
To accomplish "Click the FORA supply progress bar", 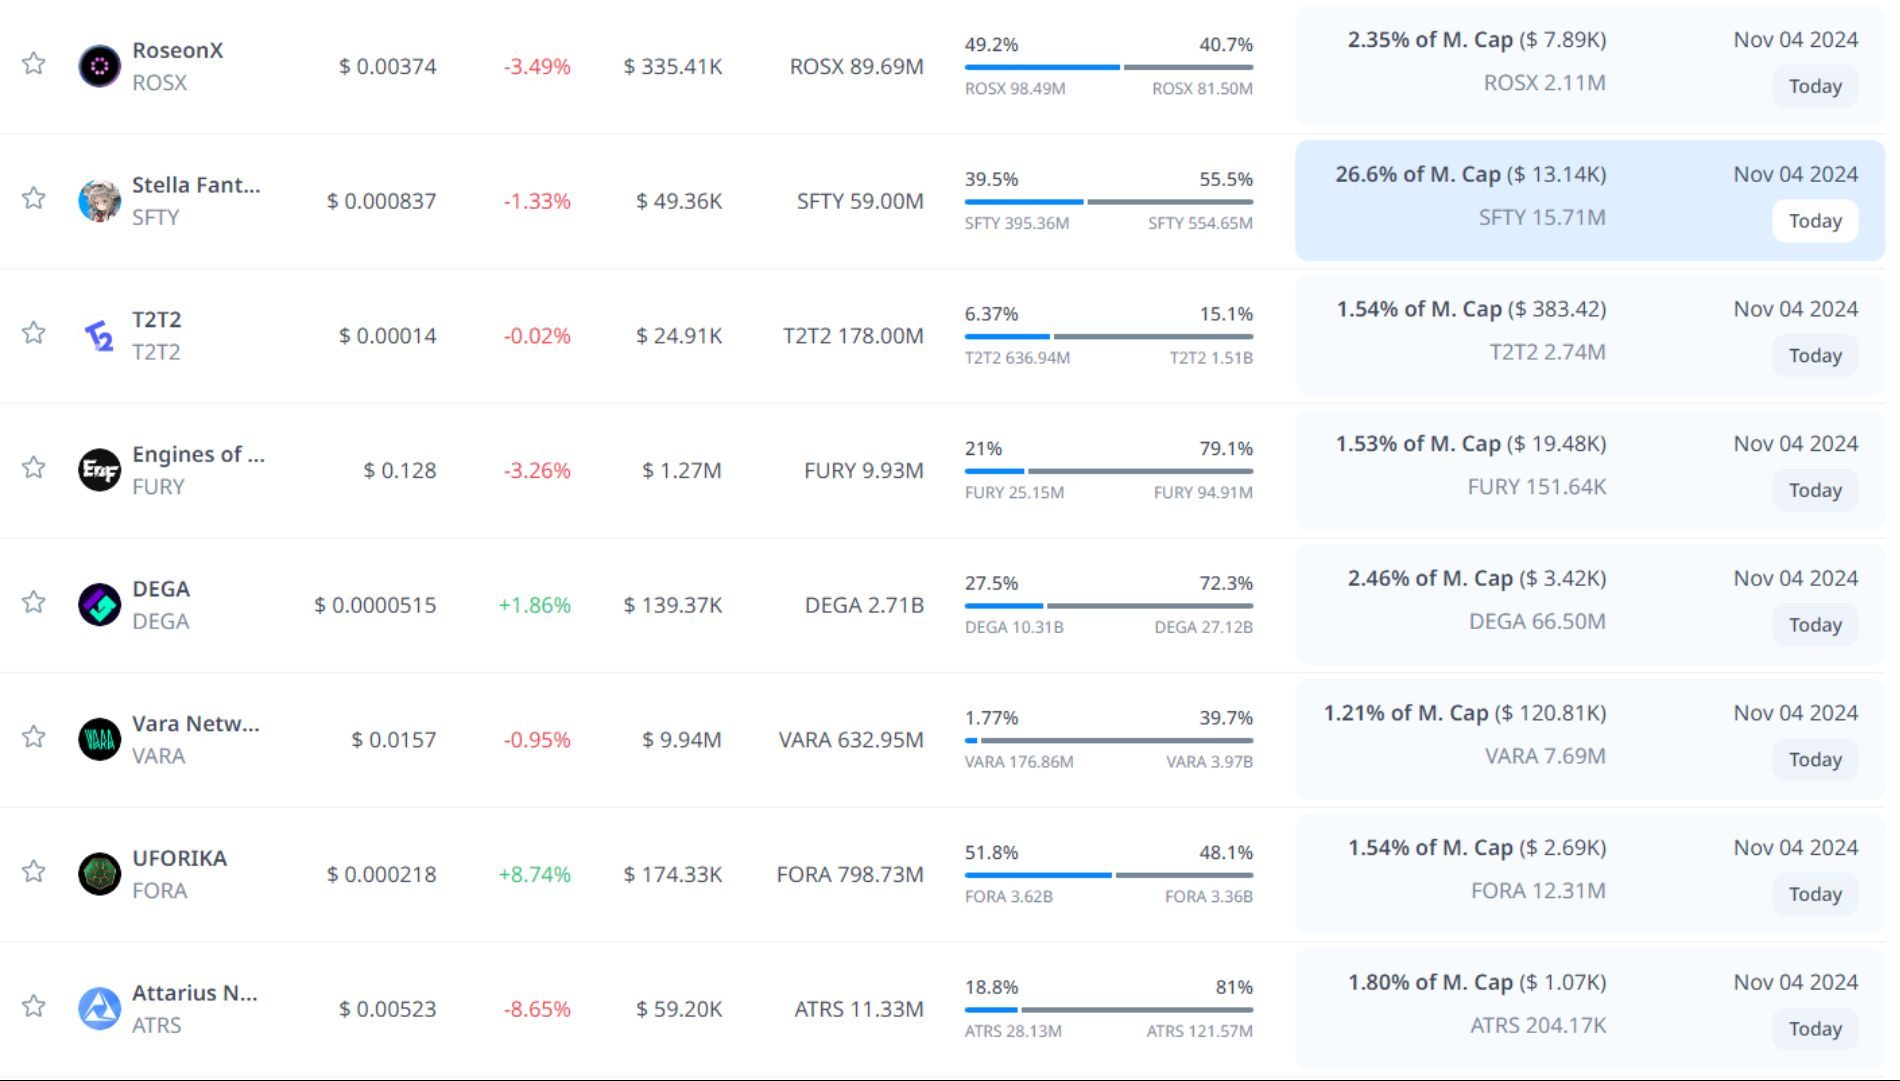I will click(x=1108, y=875).
